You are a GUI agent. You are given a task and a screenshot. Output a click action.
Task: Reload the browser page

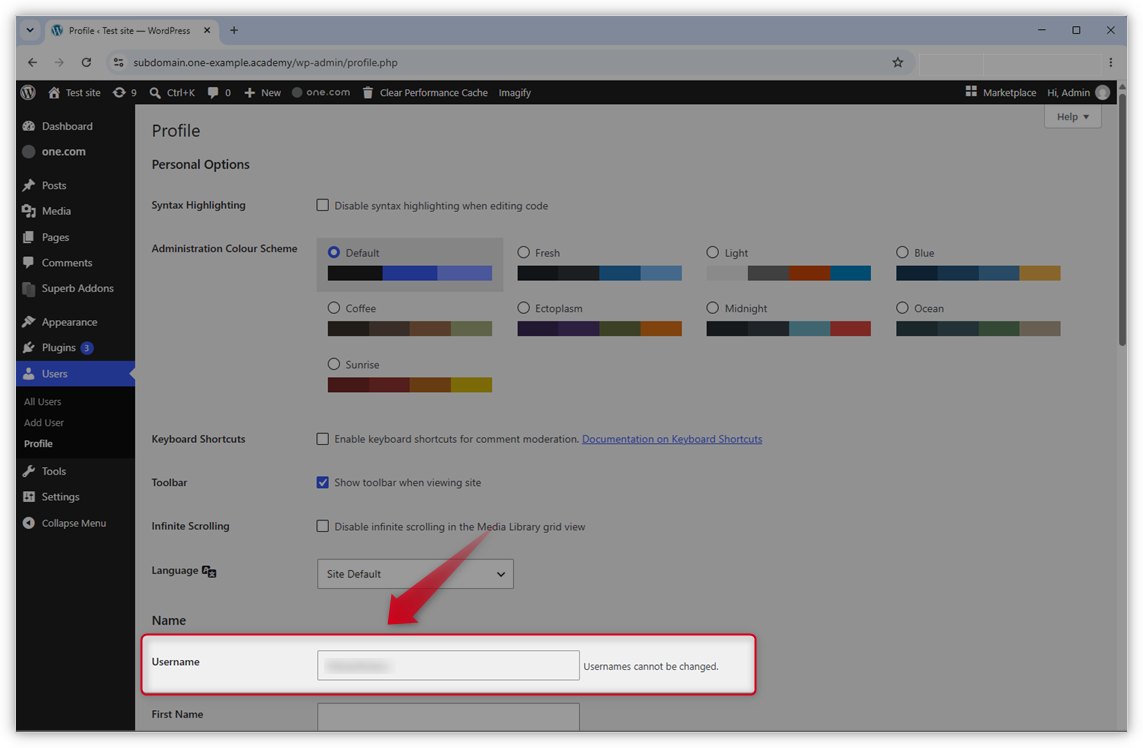pyautogui.click(x=86, y=63)
